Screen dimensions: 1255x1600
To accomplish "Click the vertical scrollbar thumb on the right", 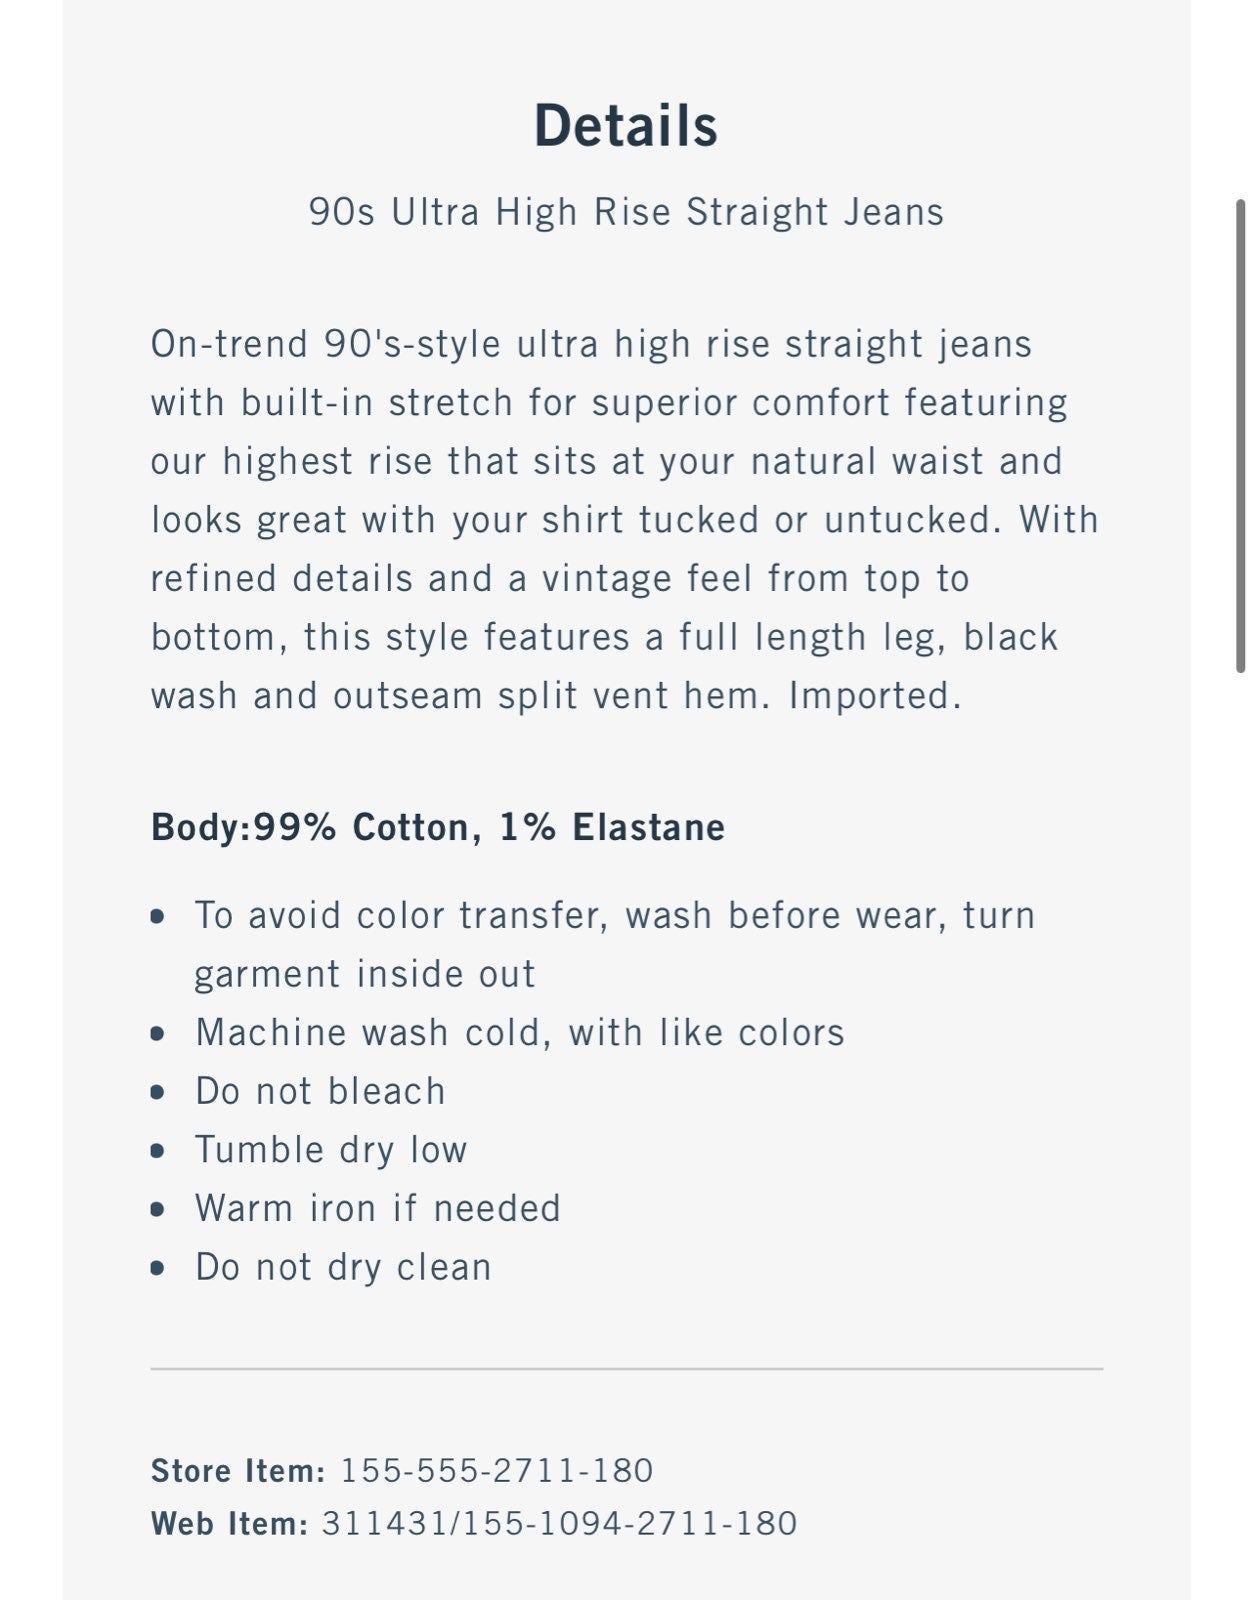I will (x=1240, y=436).
